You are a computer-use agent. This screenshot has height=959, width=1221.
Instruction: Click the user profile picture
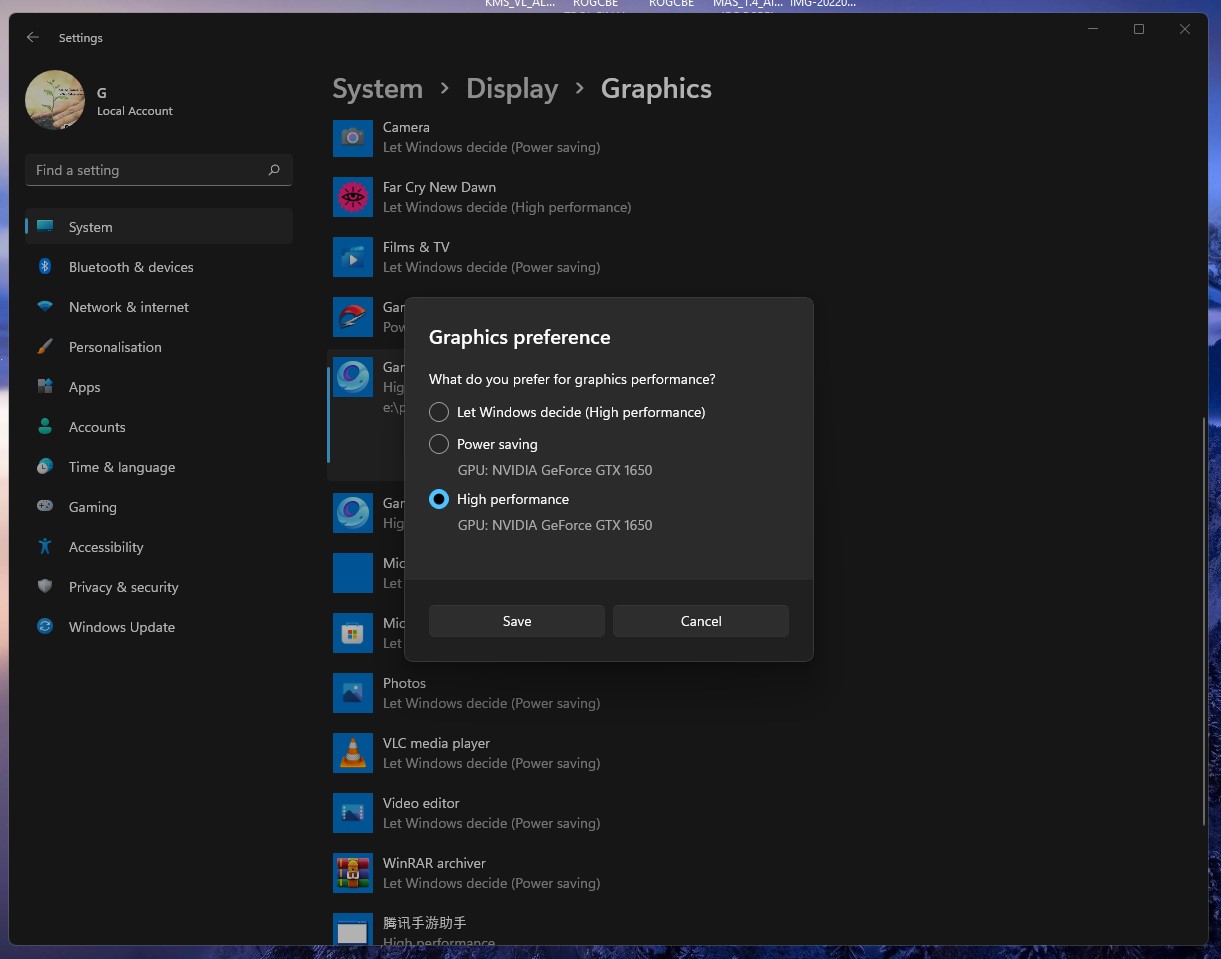[x=55, y=100]
